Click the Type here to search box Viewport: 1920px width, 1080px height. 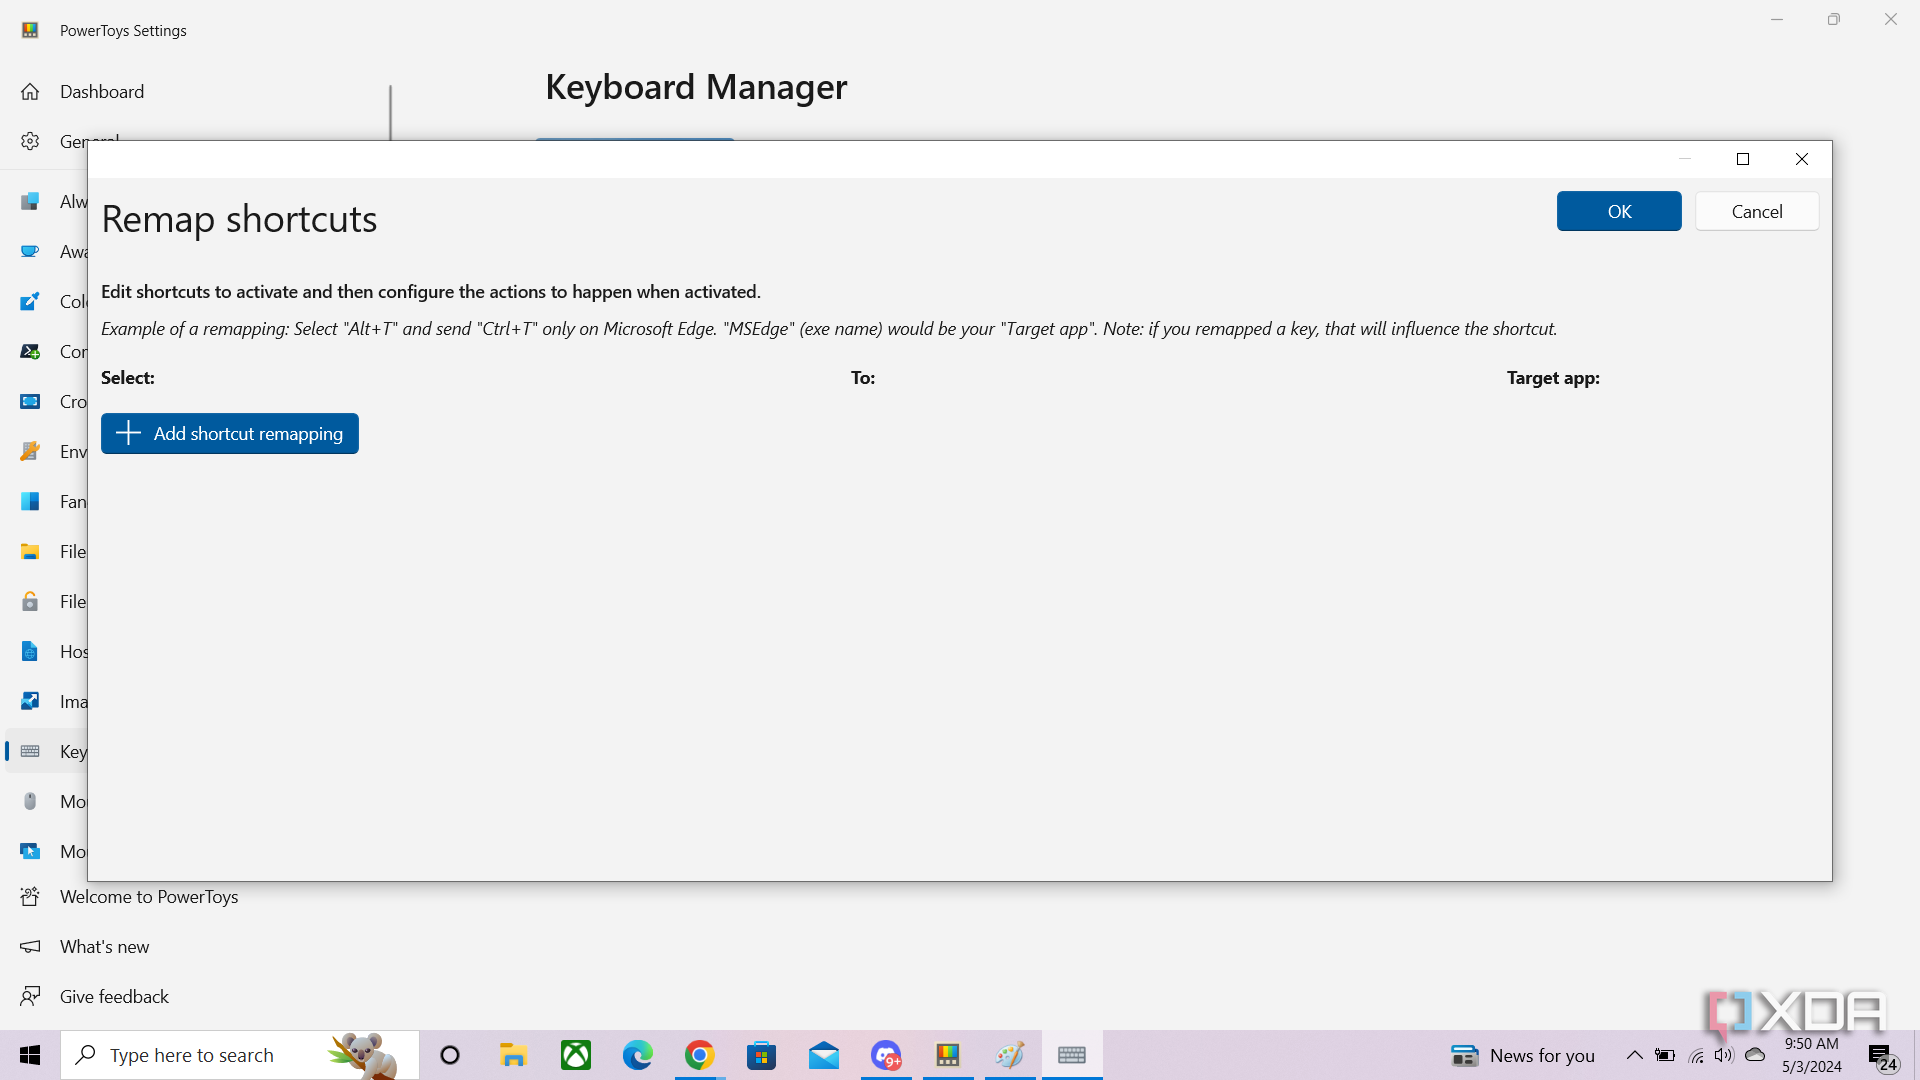click(240, 1055)
